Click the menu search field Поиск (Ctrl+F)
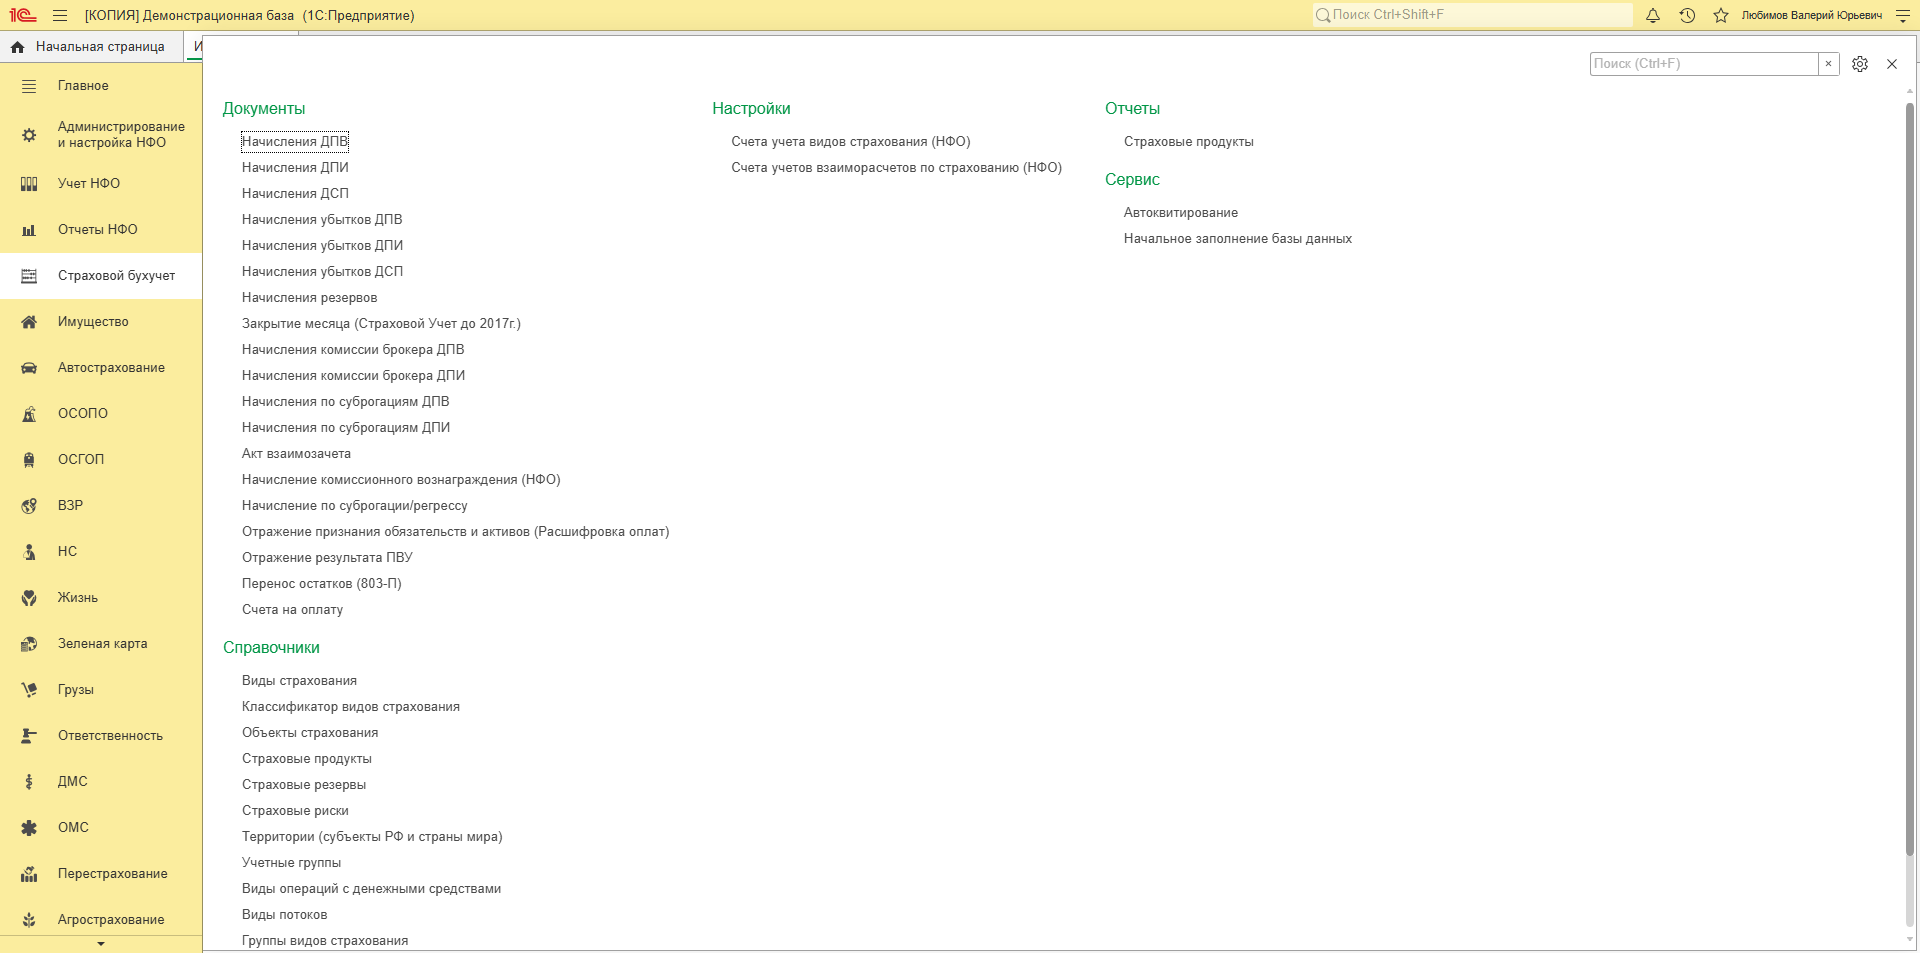The height and width of the screenshot is (953, 1920). tap(1704, 64)
